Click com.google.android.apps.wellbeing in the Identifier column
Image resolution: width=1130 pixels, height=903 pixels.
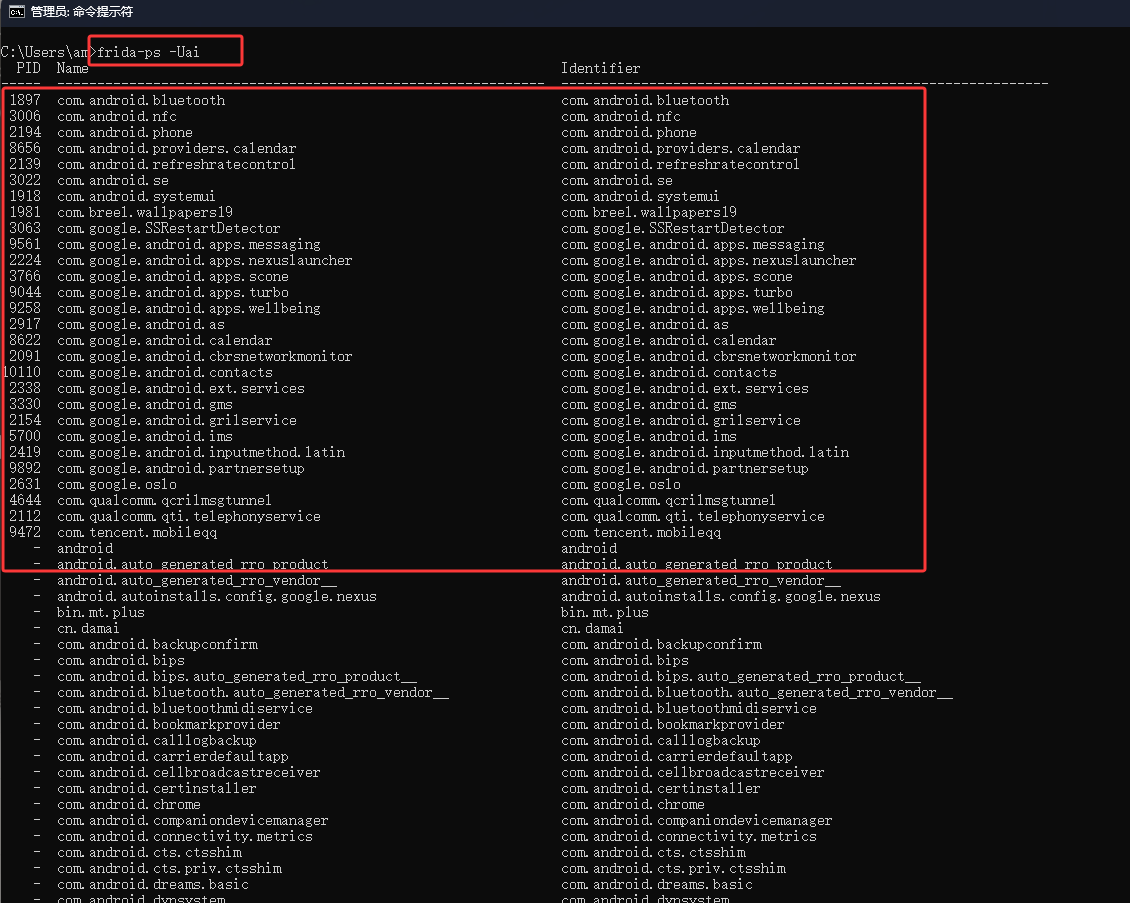coord(693,308)
